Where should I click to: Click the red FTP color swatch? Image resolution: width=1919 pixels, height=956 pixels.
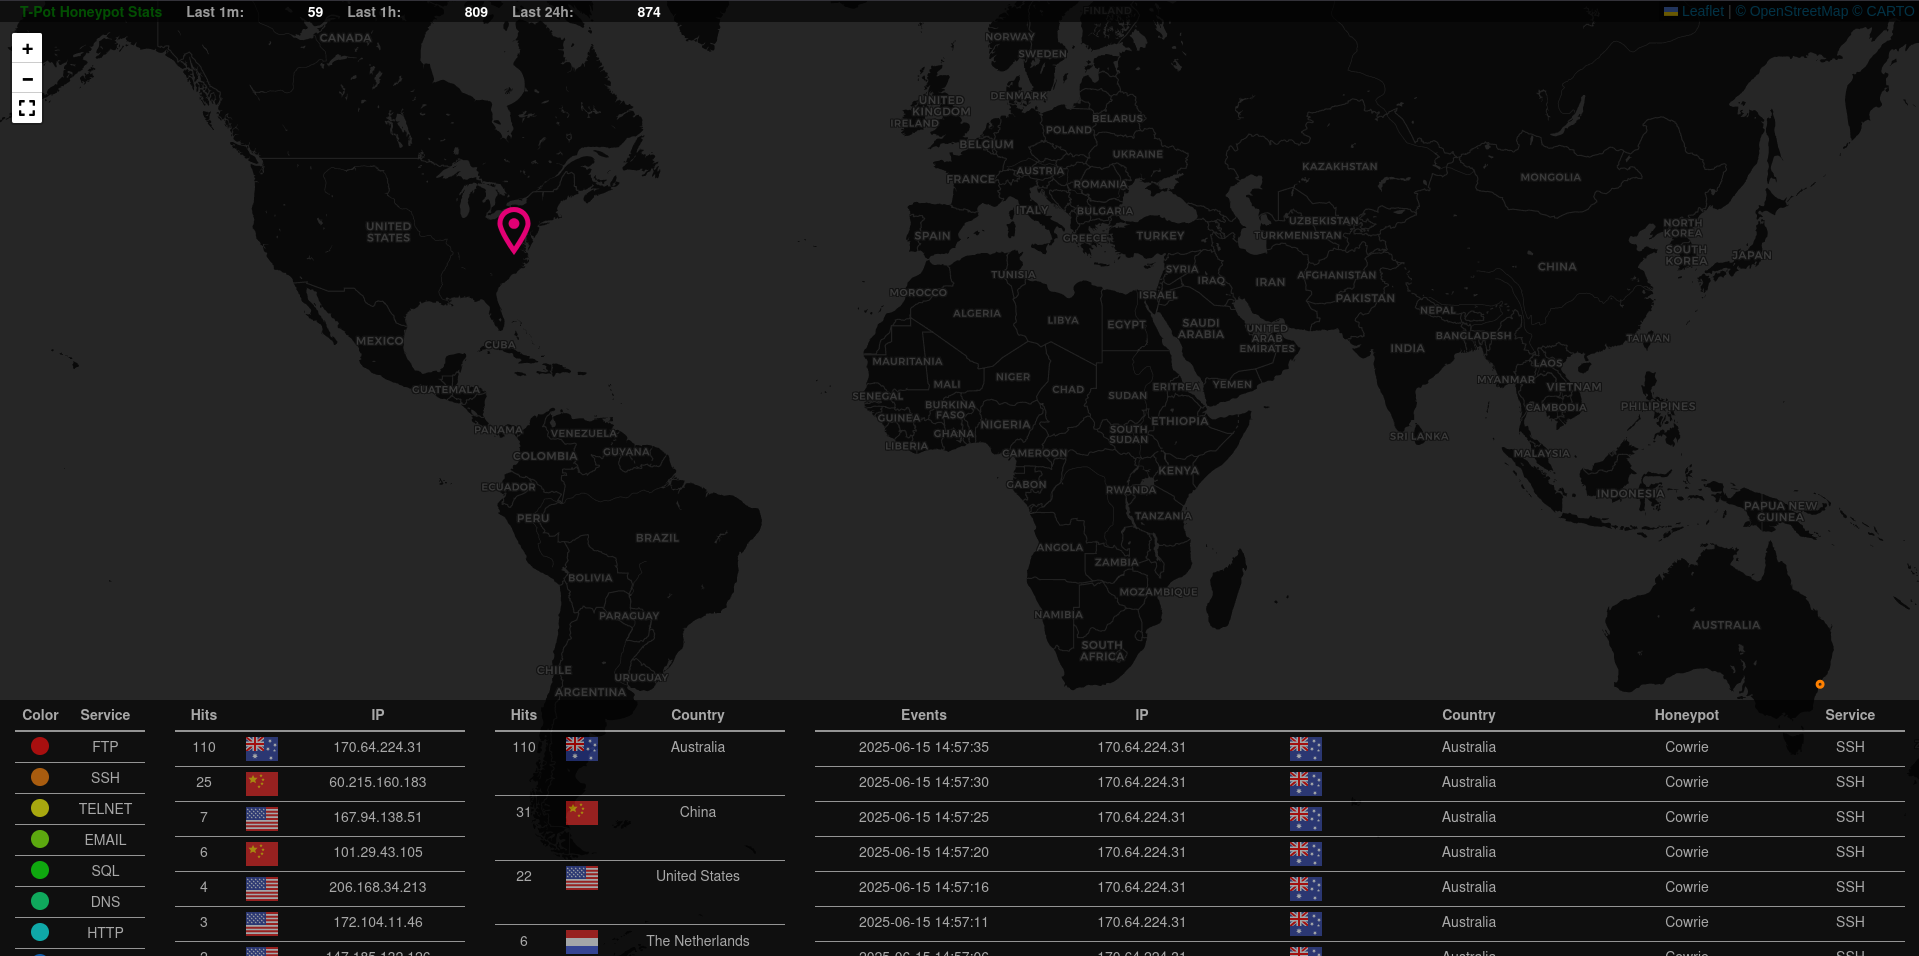[x=40, y=746]
